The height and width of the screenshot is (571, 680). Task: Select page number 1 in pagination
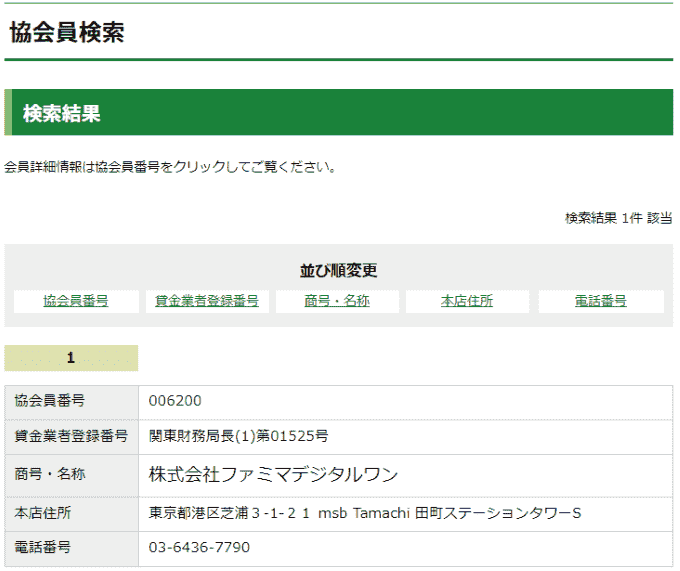coord(71,358)
